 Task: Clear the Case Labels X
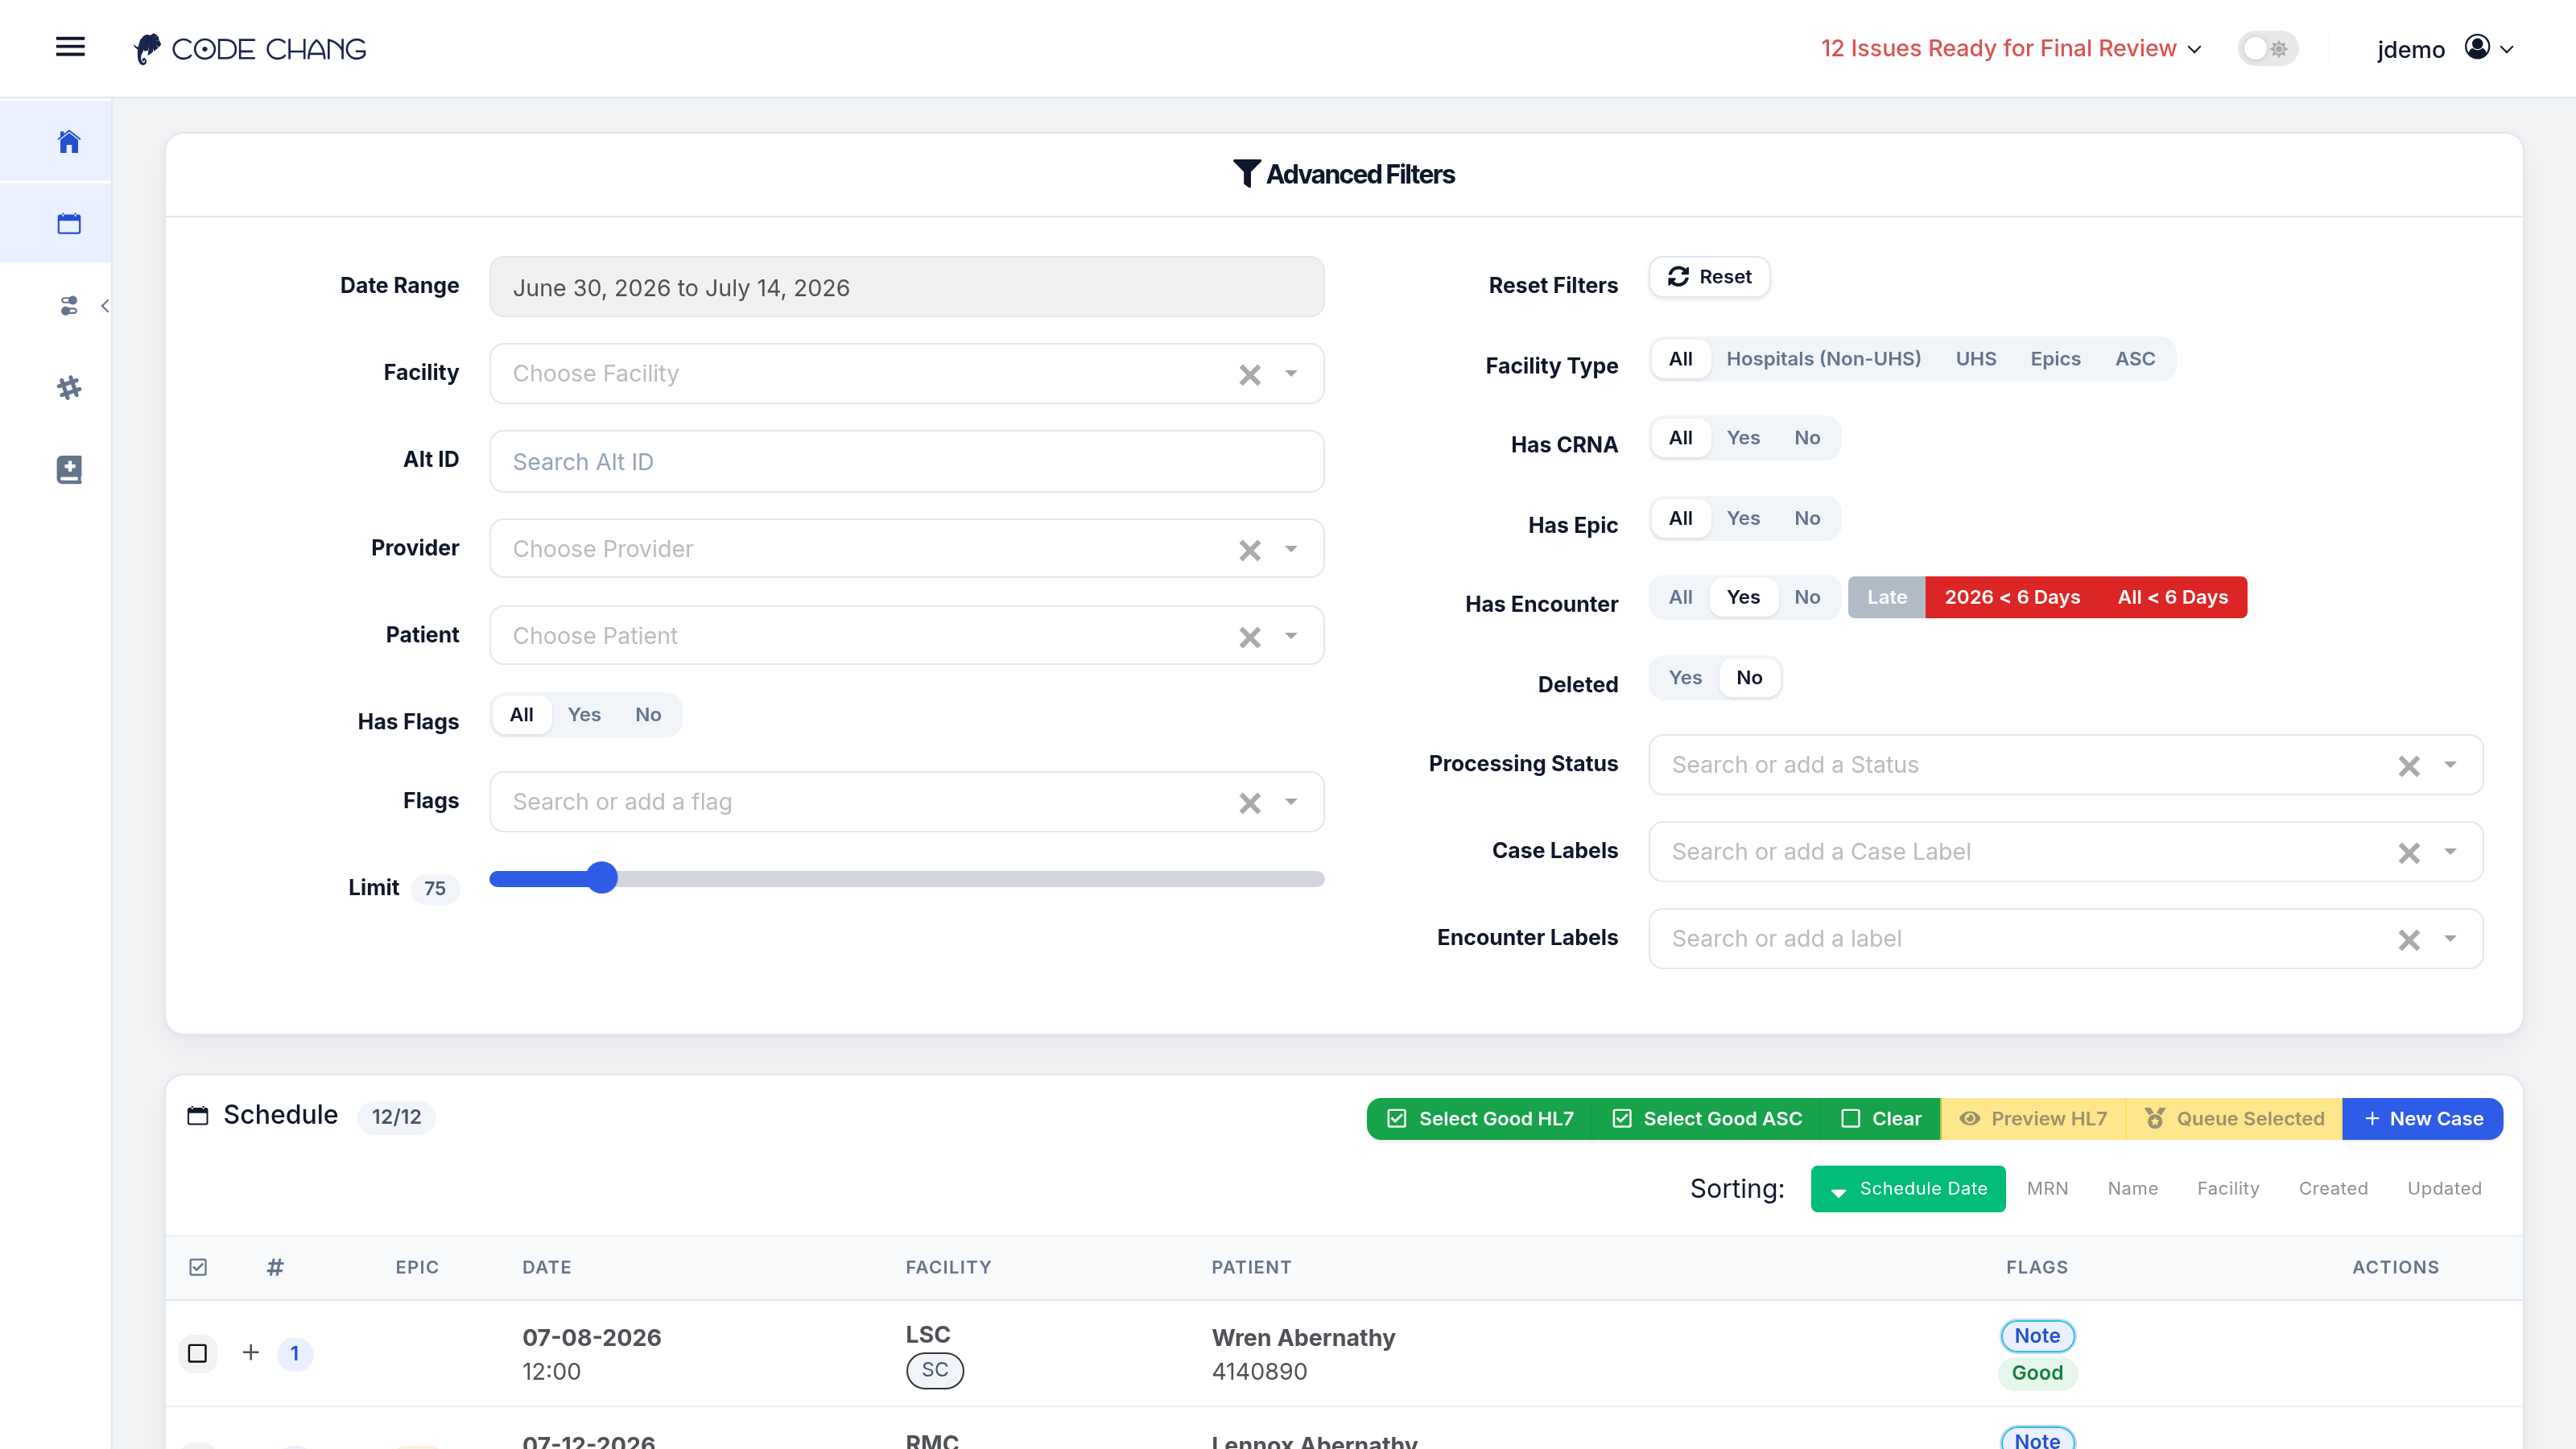(2409, 852)
